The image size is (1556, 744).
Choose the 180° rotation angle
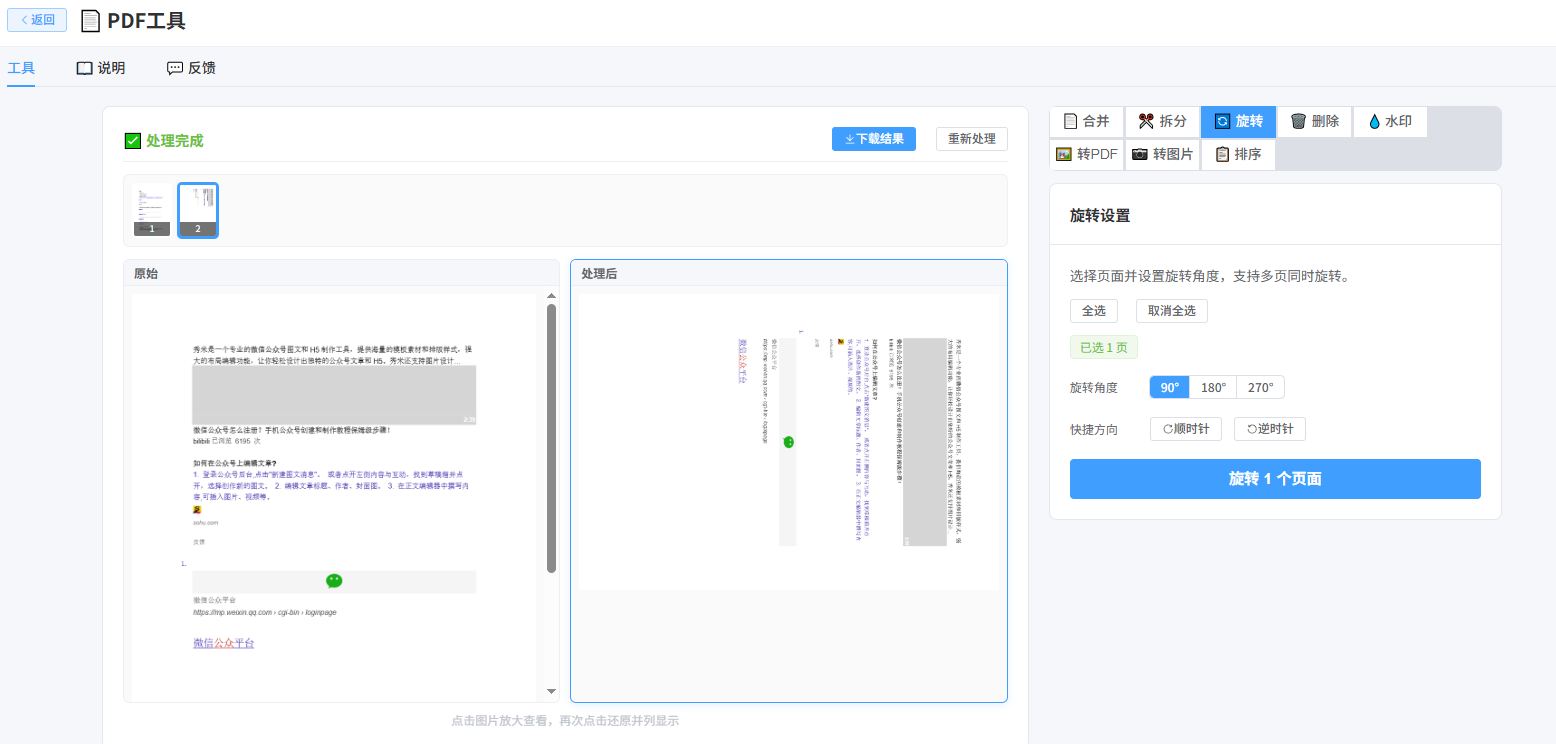tap(1213, 387)
